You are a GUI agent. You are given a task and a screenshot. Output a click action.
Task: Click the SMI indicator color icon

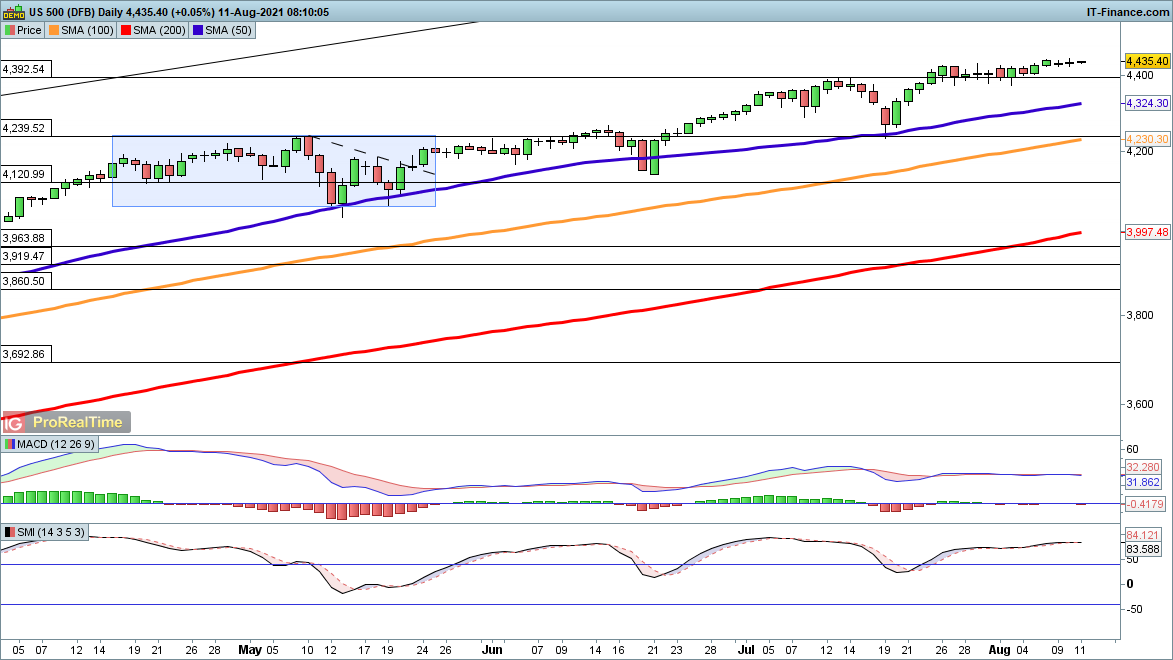click(10, 533)
